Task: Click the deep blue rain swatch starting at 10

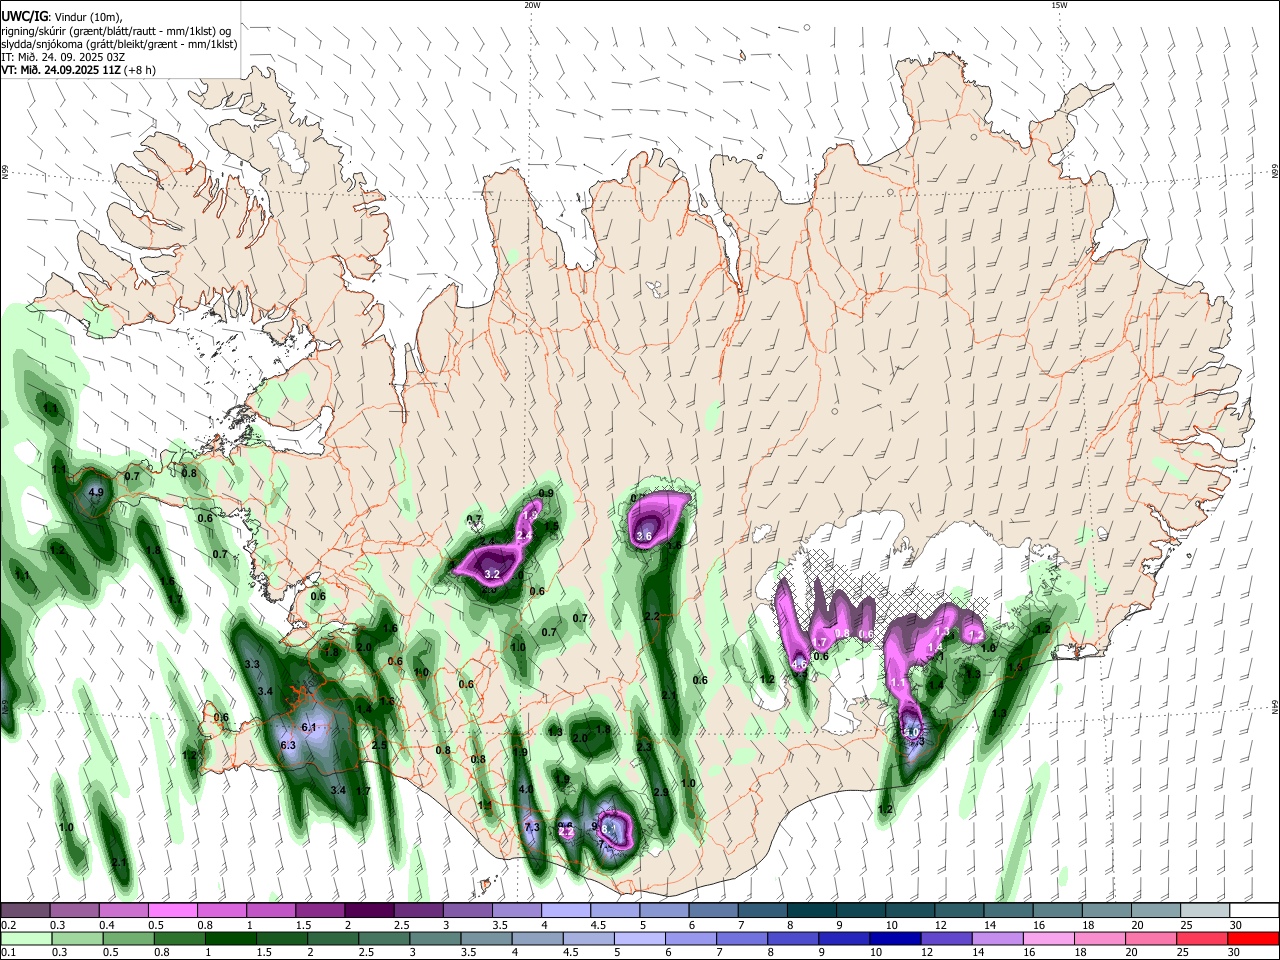Action: (895, 938)
